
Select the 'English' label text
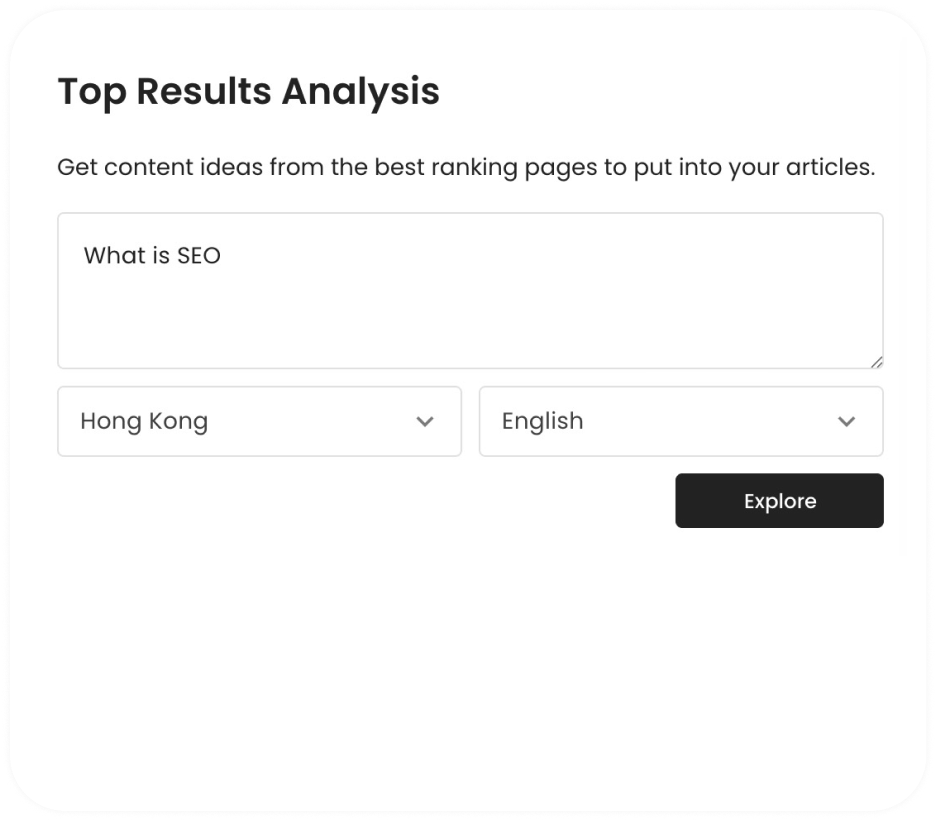542,422
